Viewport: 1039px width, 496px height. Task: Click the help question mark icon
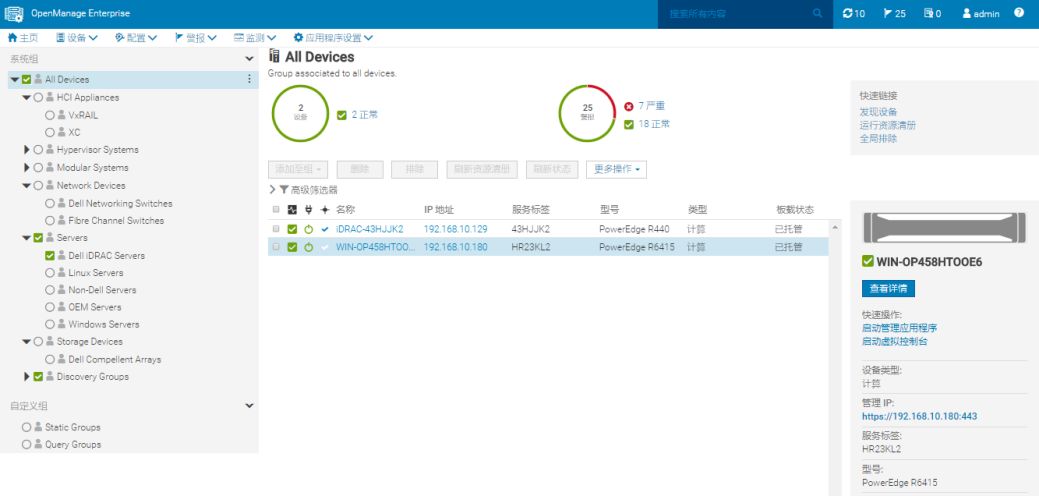tap(1019, 14)
